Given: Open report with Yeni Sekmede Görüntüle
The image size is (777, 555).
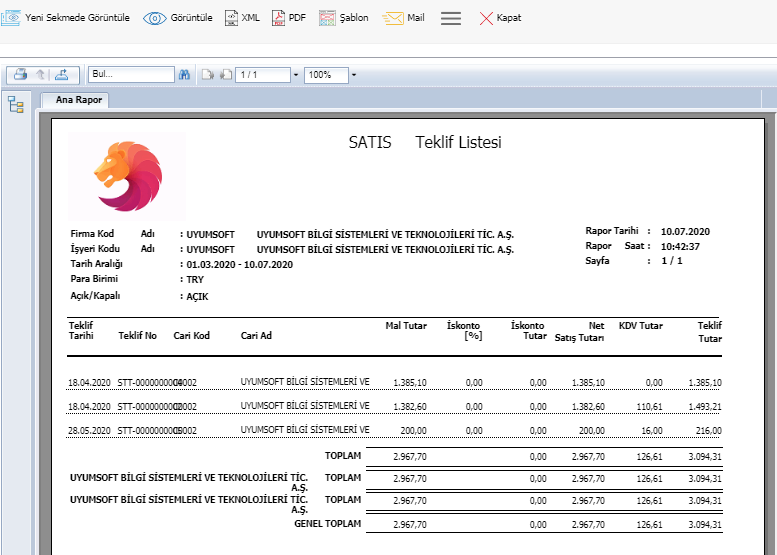Looking at the screenshot, I should tap(66, 18).
